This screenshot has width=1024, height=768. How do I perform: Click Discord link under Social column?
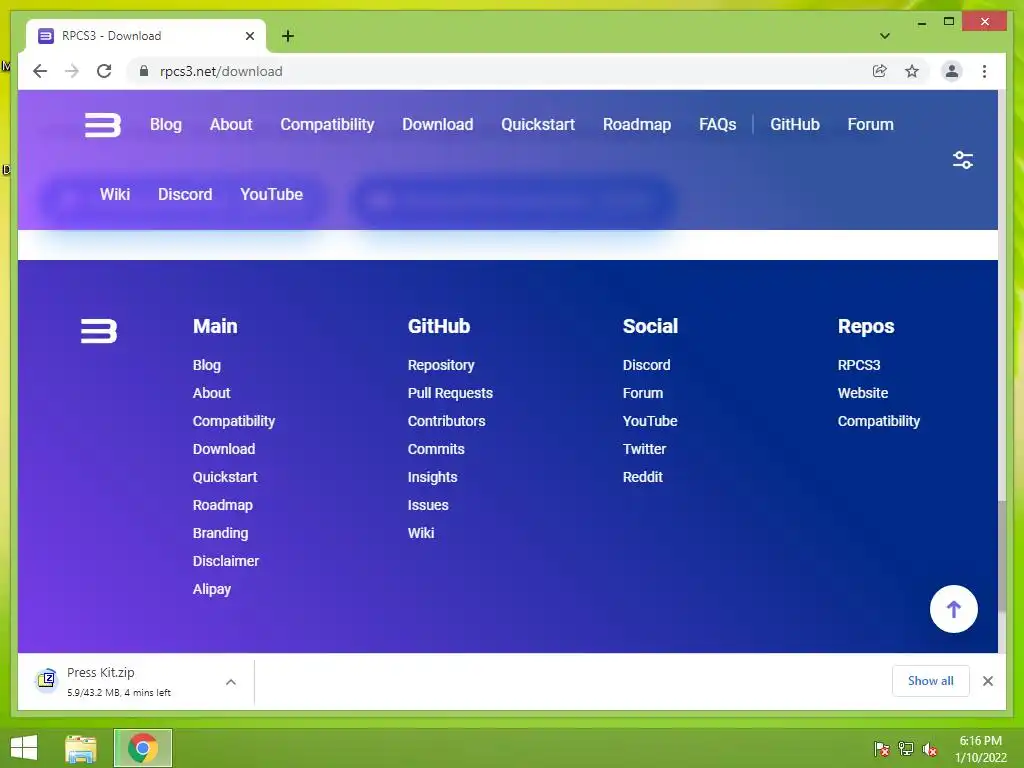tap(647, 365)
